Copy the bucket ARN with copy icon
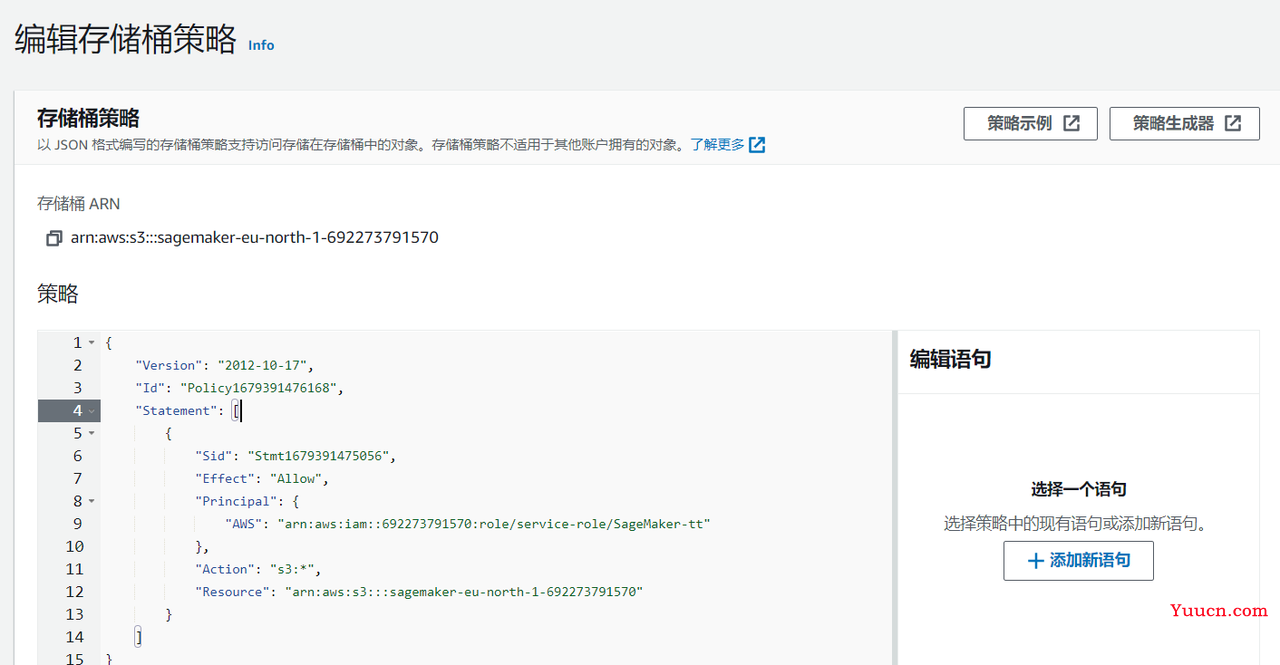Image resolution: width=1280 pixels, height=665 pixels. pos(54,238)
